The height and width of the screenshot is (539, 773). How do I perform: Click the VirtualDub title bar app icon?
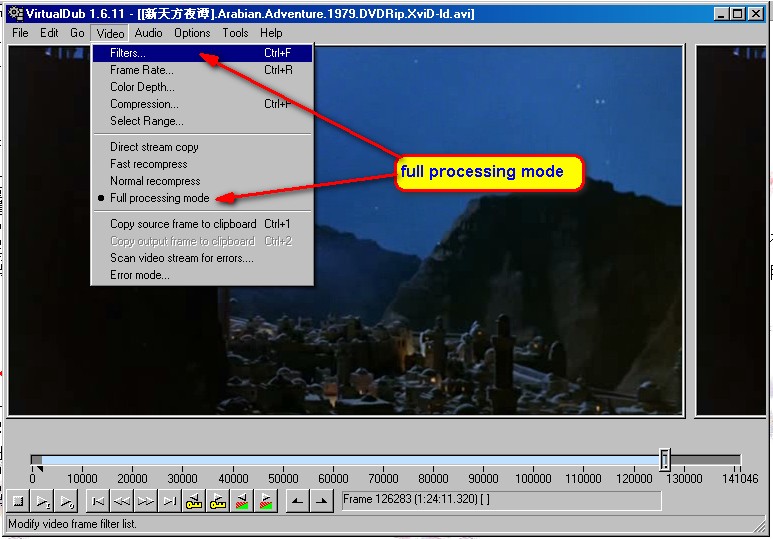pos(15,13)
